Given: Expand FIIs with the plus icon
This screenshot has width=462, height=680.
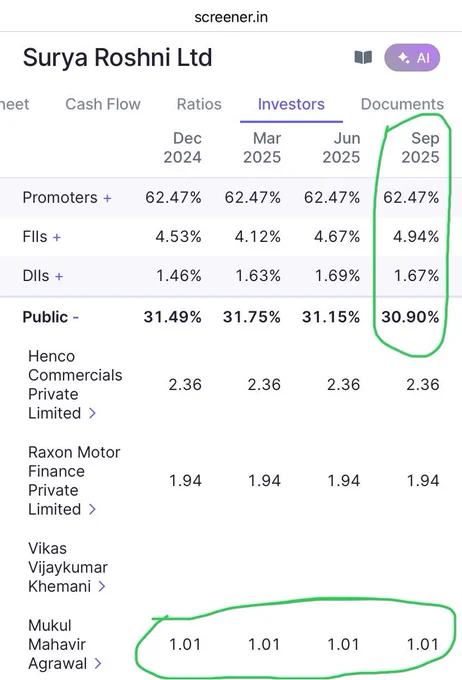Looking at the screenshot, I should (x=57, y=237).
